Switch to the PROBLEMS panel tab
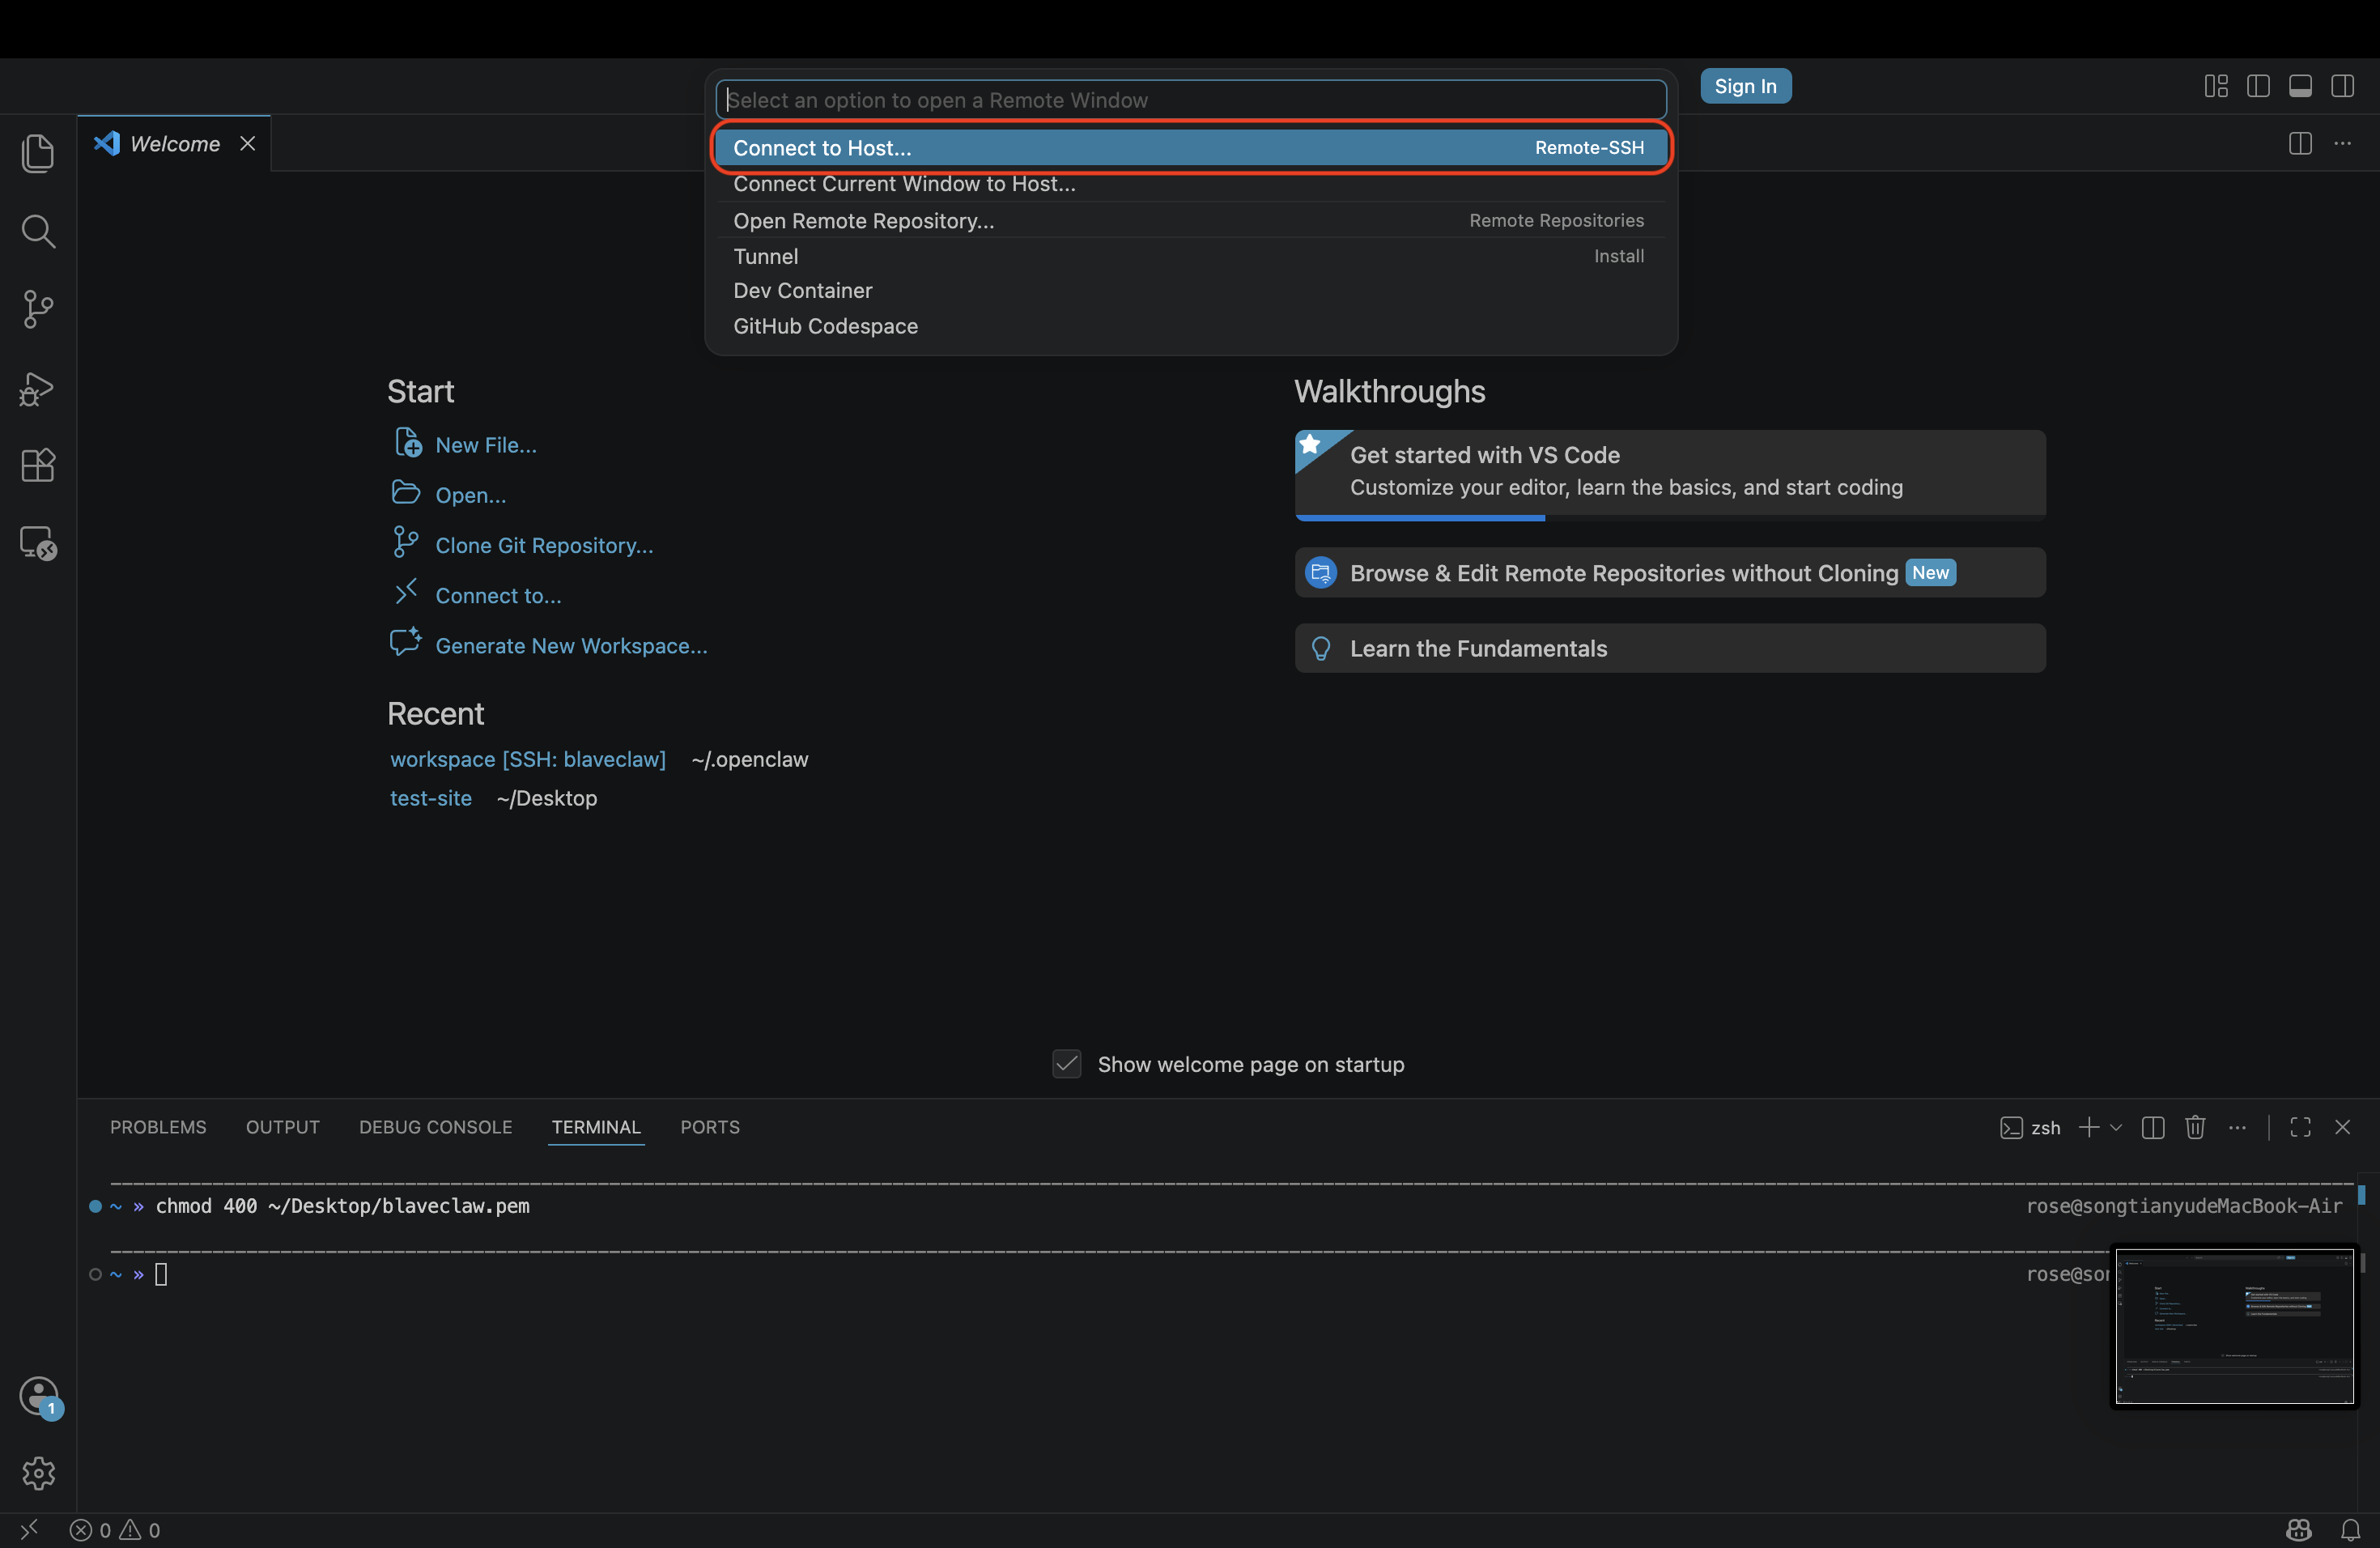The width and height of the screenshot is (2380, 1548). tap(158, 1127)
